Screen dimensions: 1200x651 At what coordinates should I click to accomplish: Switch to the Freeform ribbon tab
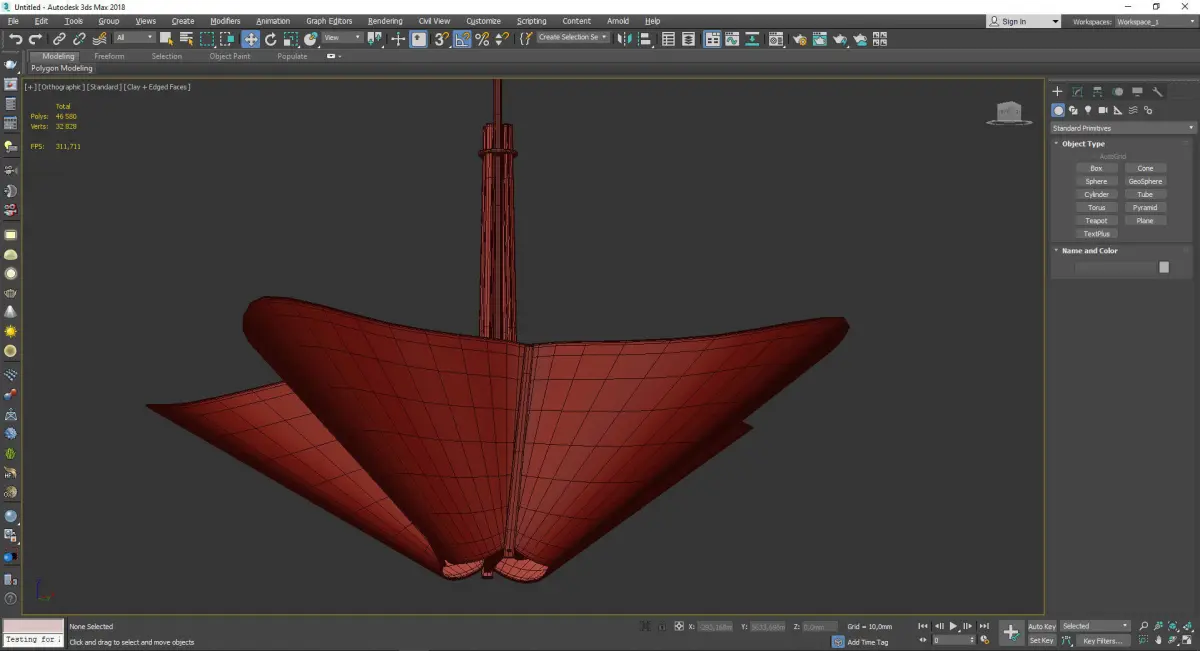point(109,56)
